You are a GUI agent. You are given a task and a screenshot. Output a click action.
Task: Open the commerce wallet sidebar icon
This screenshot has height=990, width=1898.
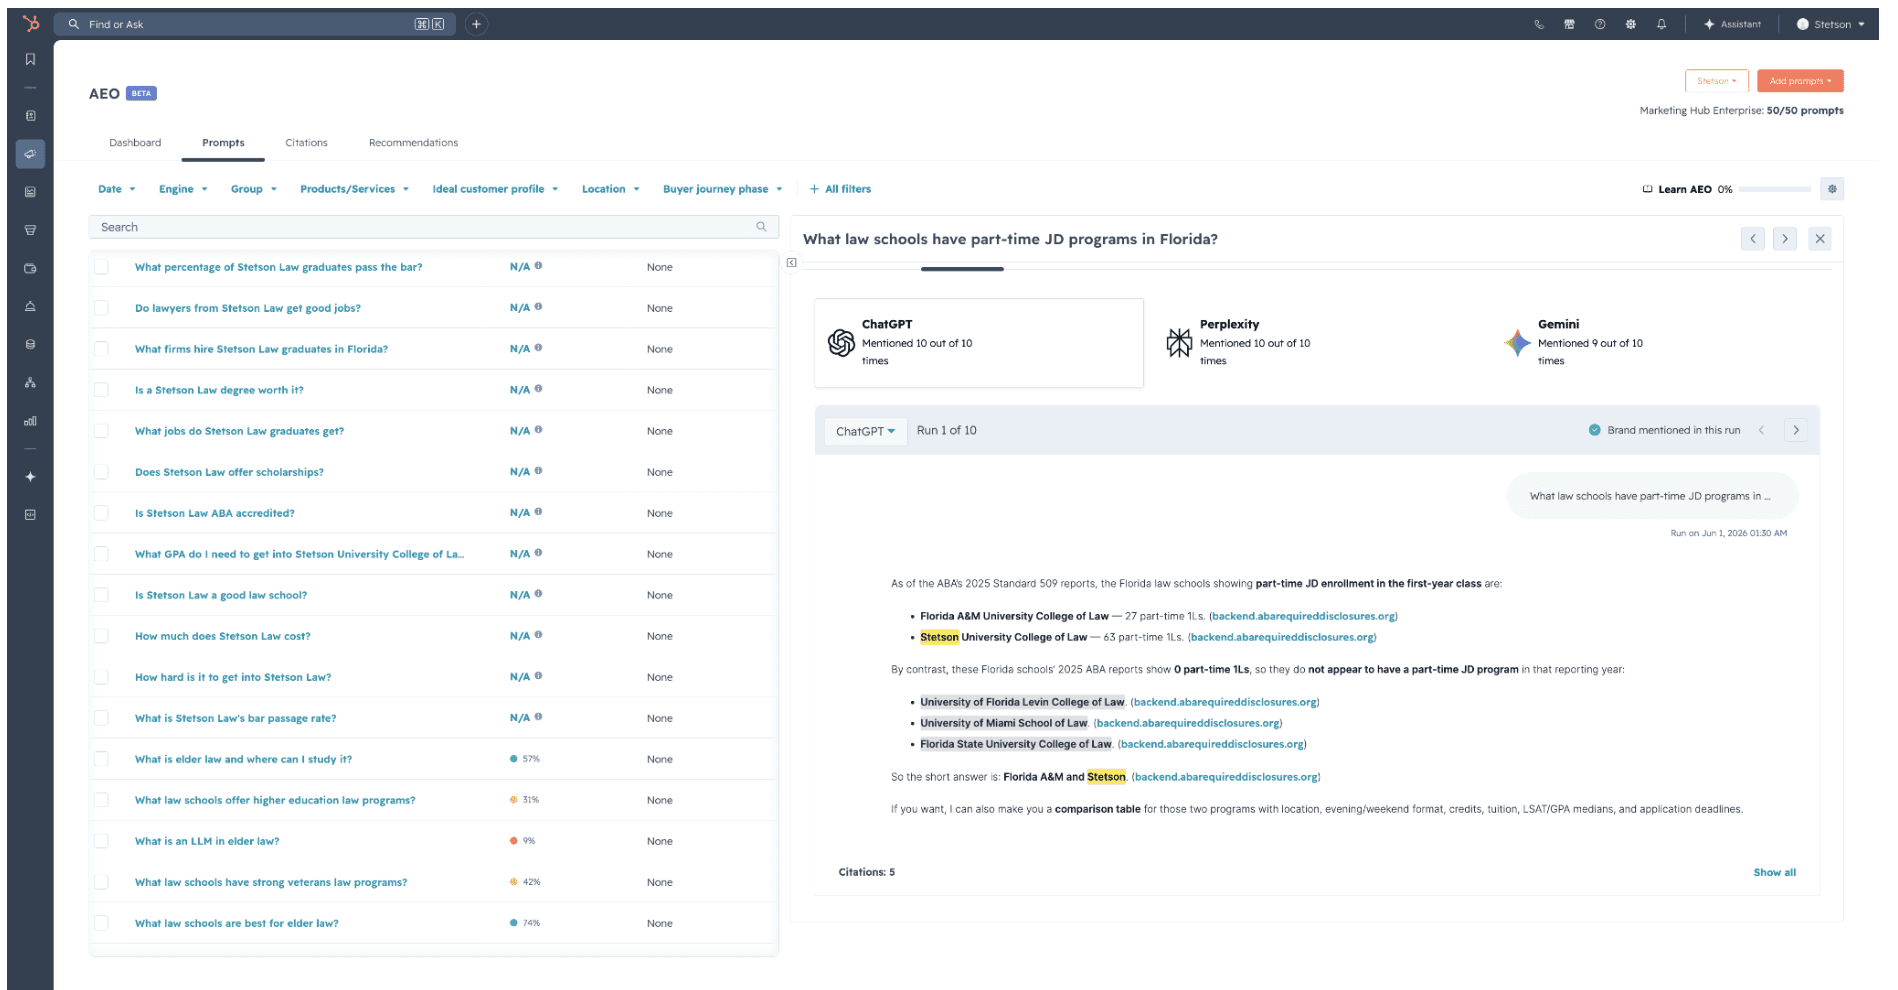coord(30,268)
